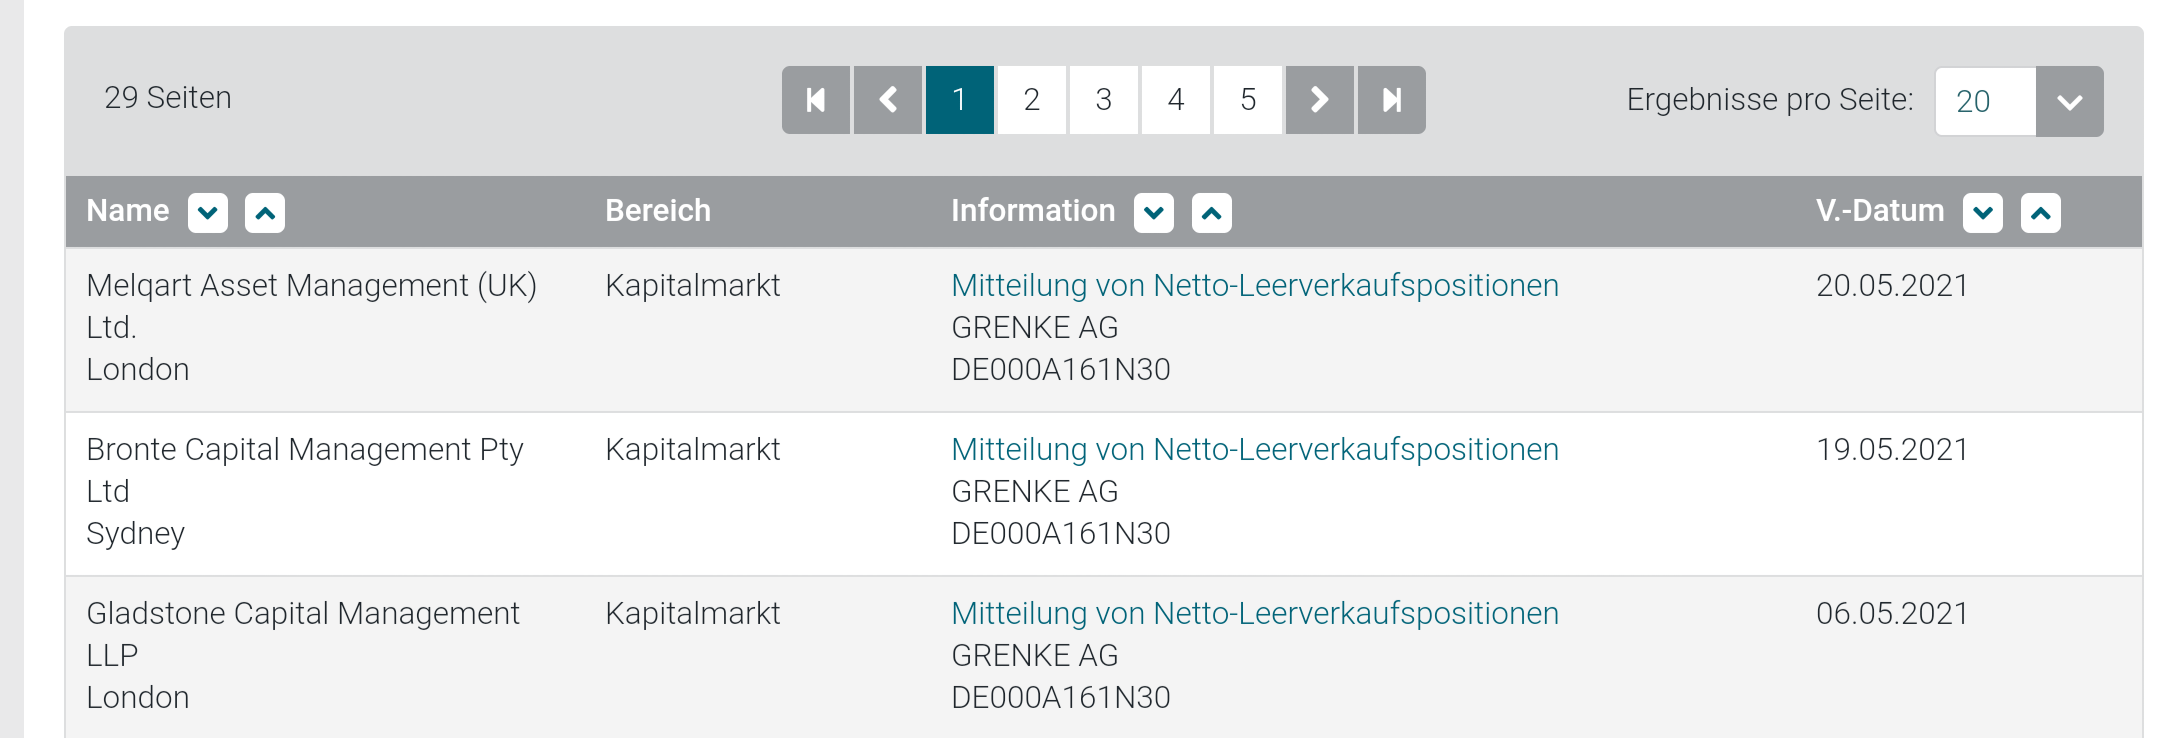Open the Gladstone Capital Leerverkaufspositionen notice
Image resolution: width=2159 pixels, height=738 pixels.
point(1254,613)
